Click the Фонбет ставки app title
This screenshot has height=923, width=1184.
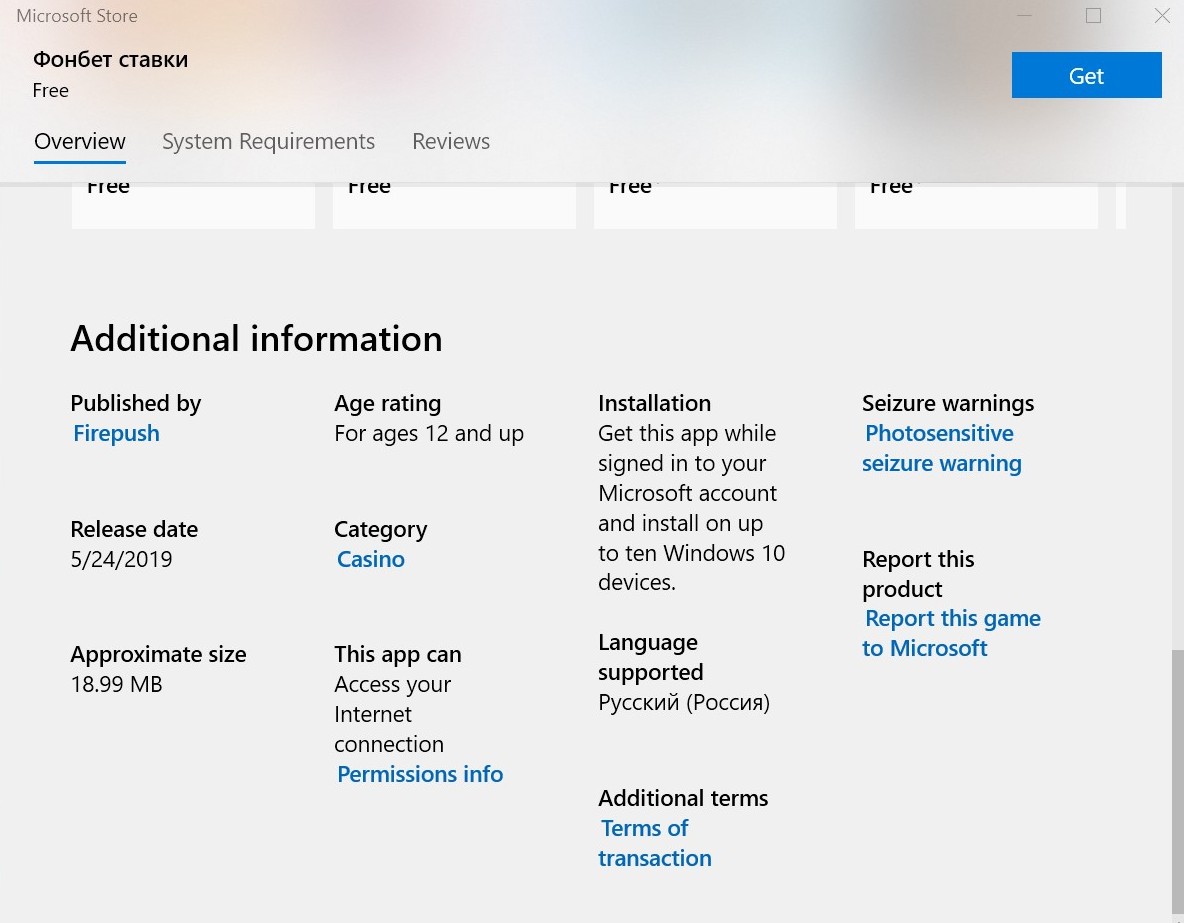tap(110, 60)
